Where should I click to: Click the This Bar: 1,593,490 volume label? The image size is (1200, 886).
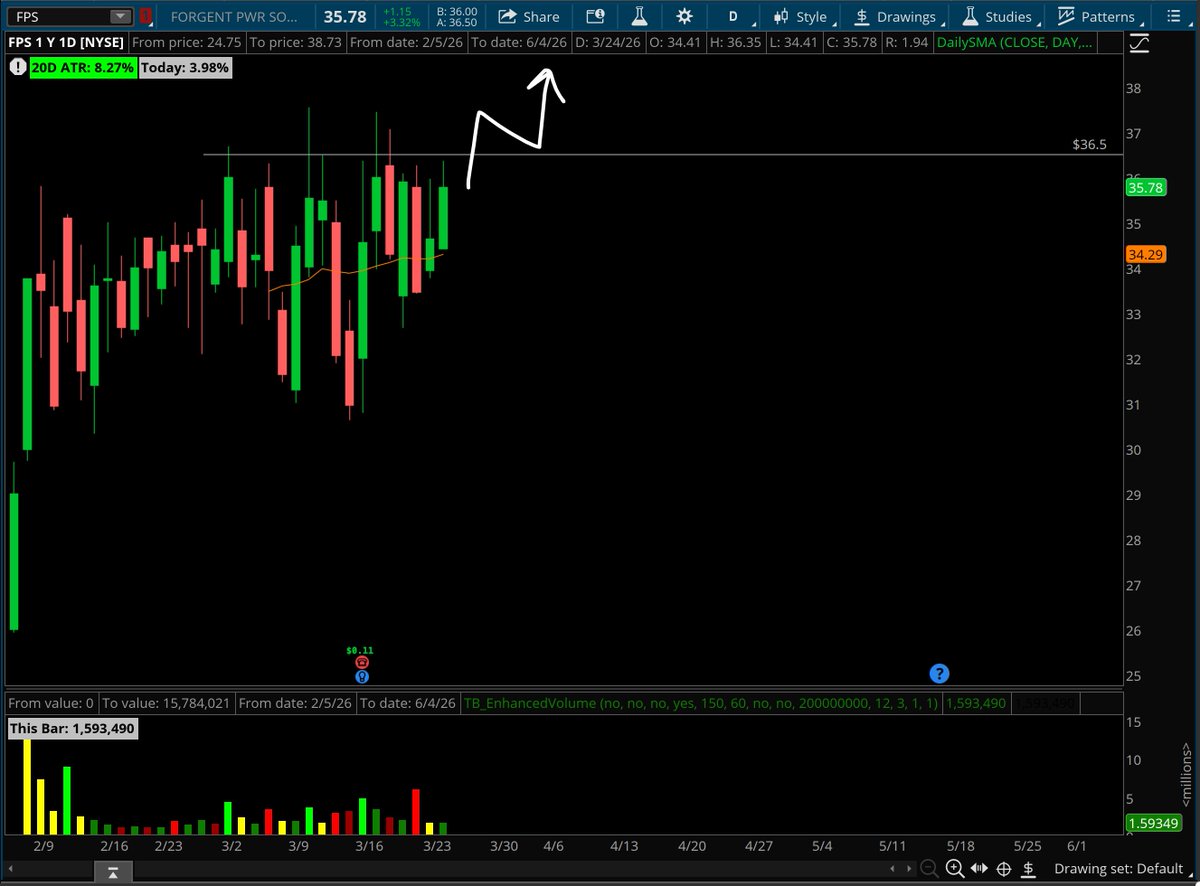tap(72, 728)
